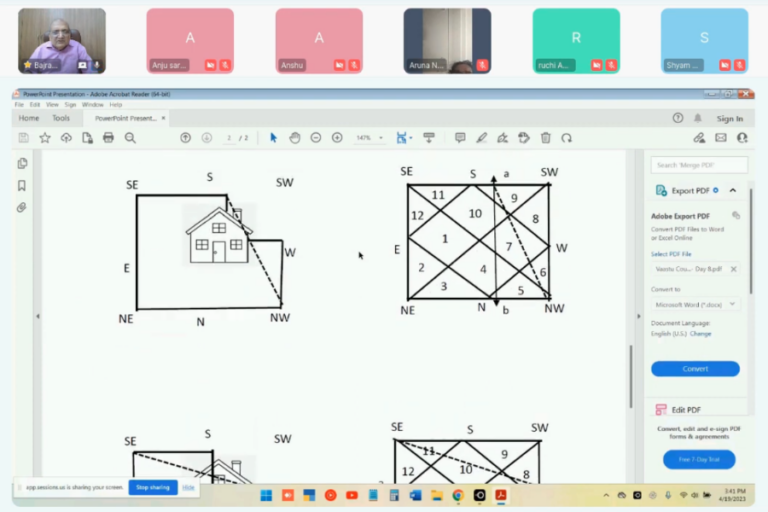Open the find text magnifier icon

pos(130,138)
